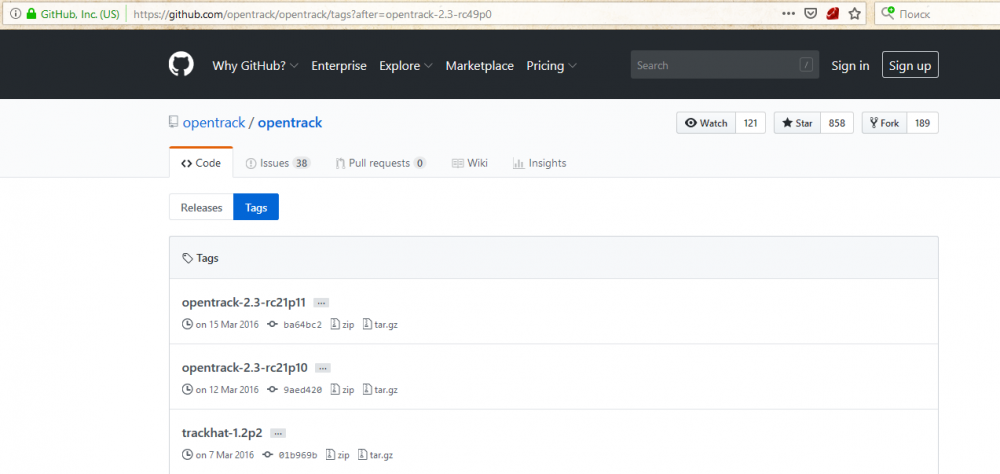Click the commit icon next to 9aed420

tap(272, 389)
